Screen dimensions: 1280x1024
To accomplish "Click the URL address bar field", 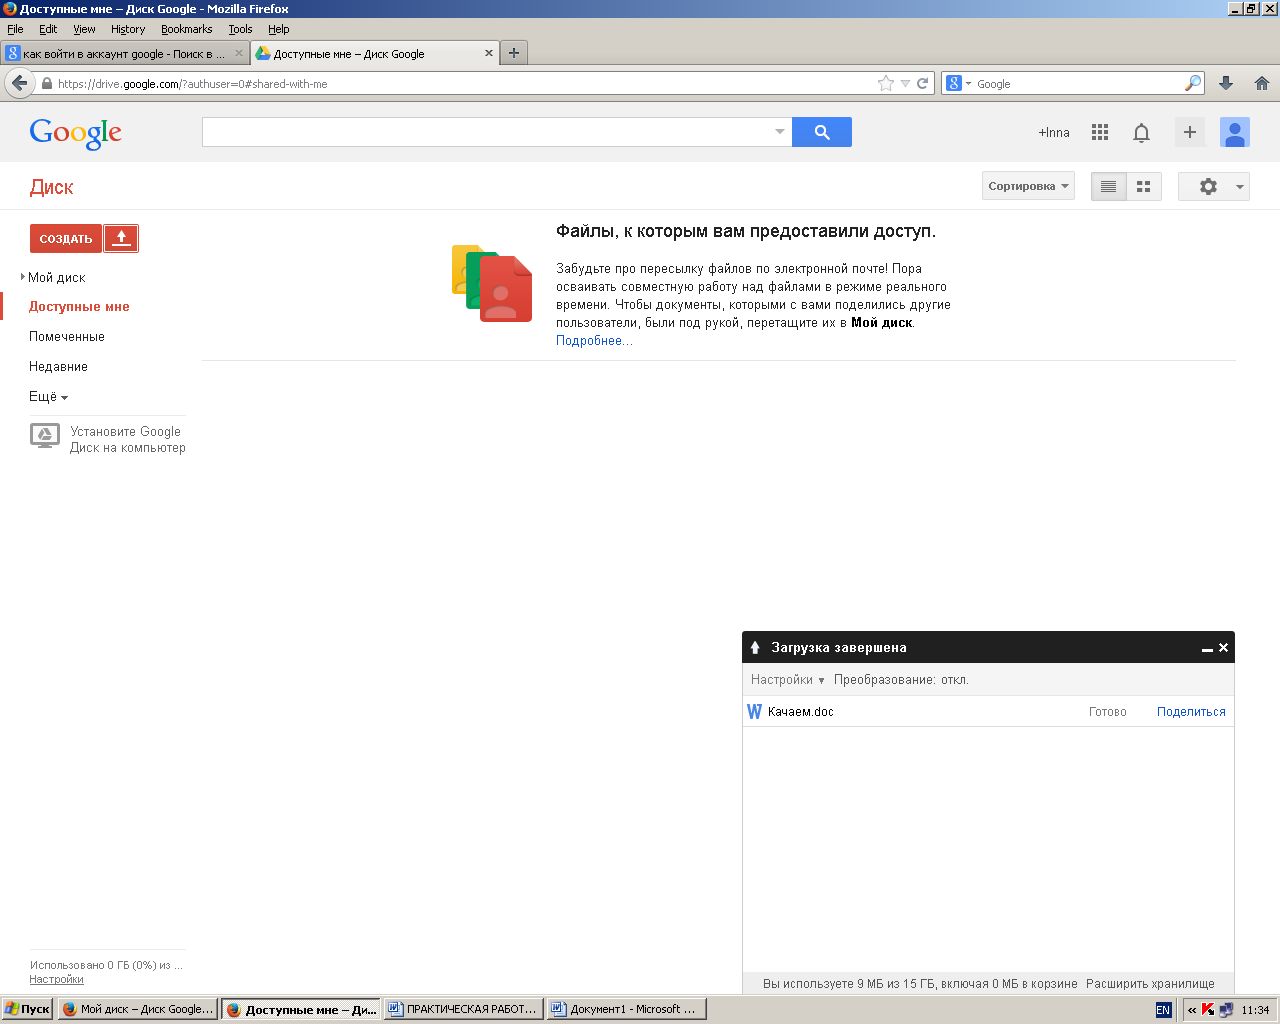I will click(x=465, y=84).
